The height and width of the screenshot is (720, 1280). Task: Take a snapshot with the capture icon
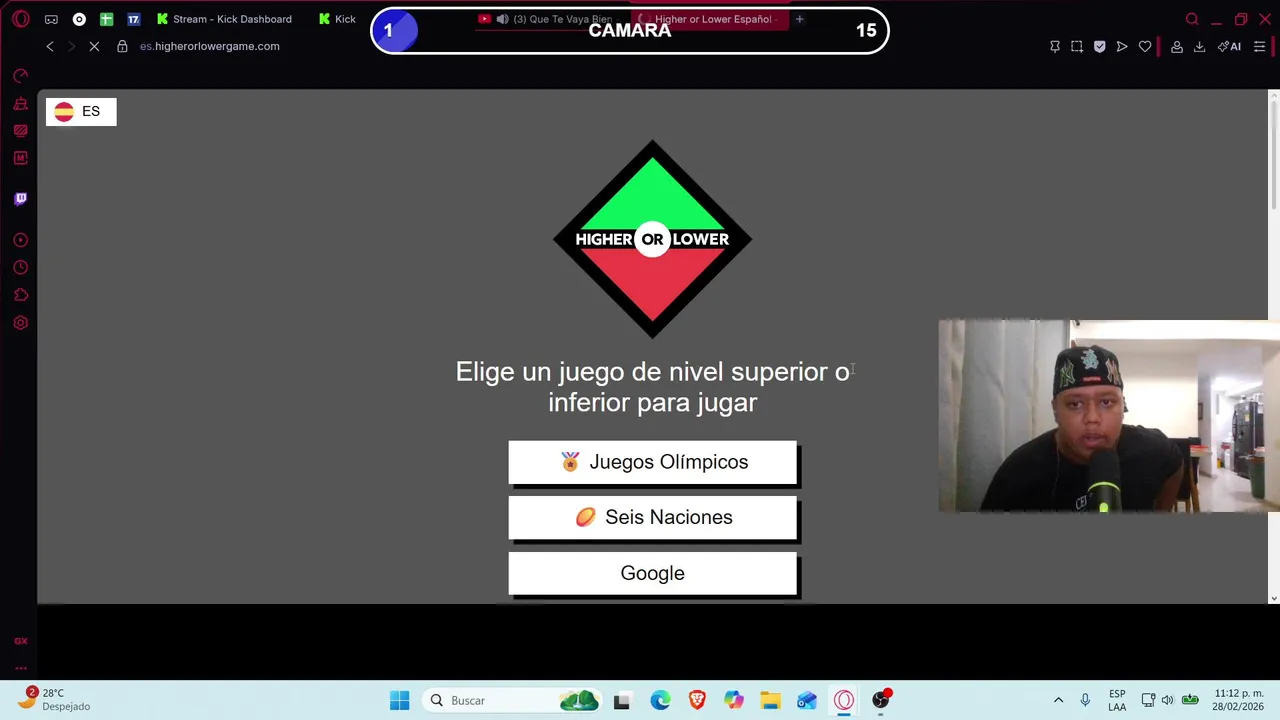point(1077,46)
